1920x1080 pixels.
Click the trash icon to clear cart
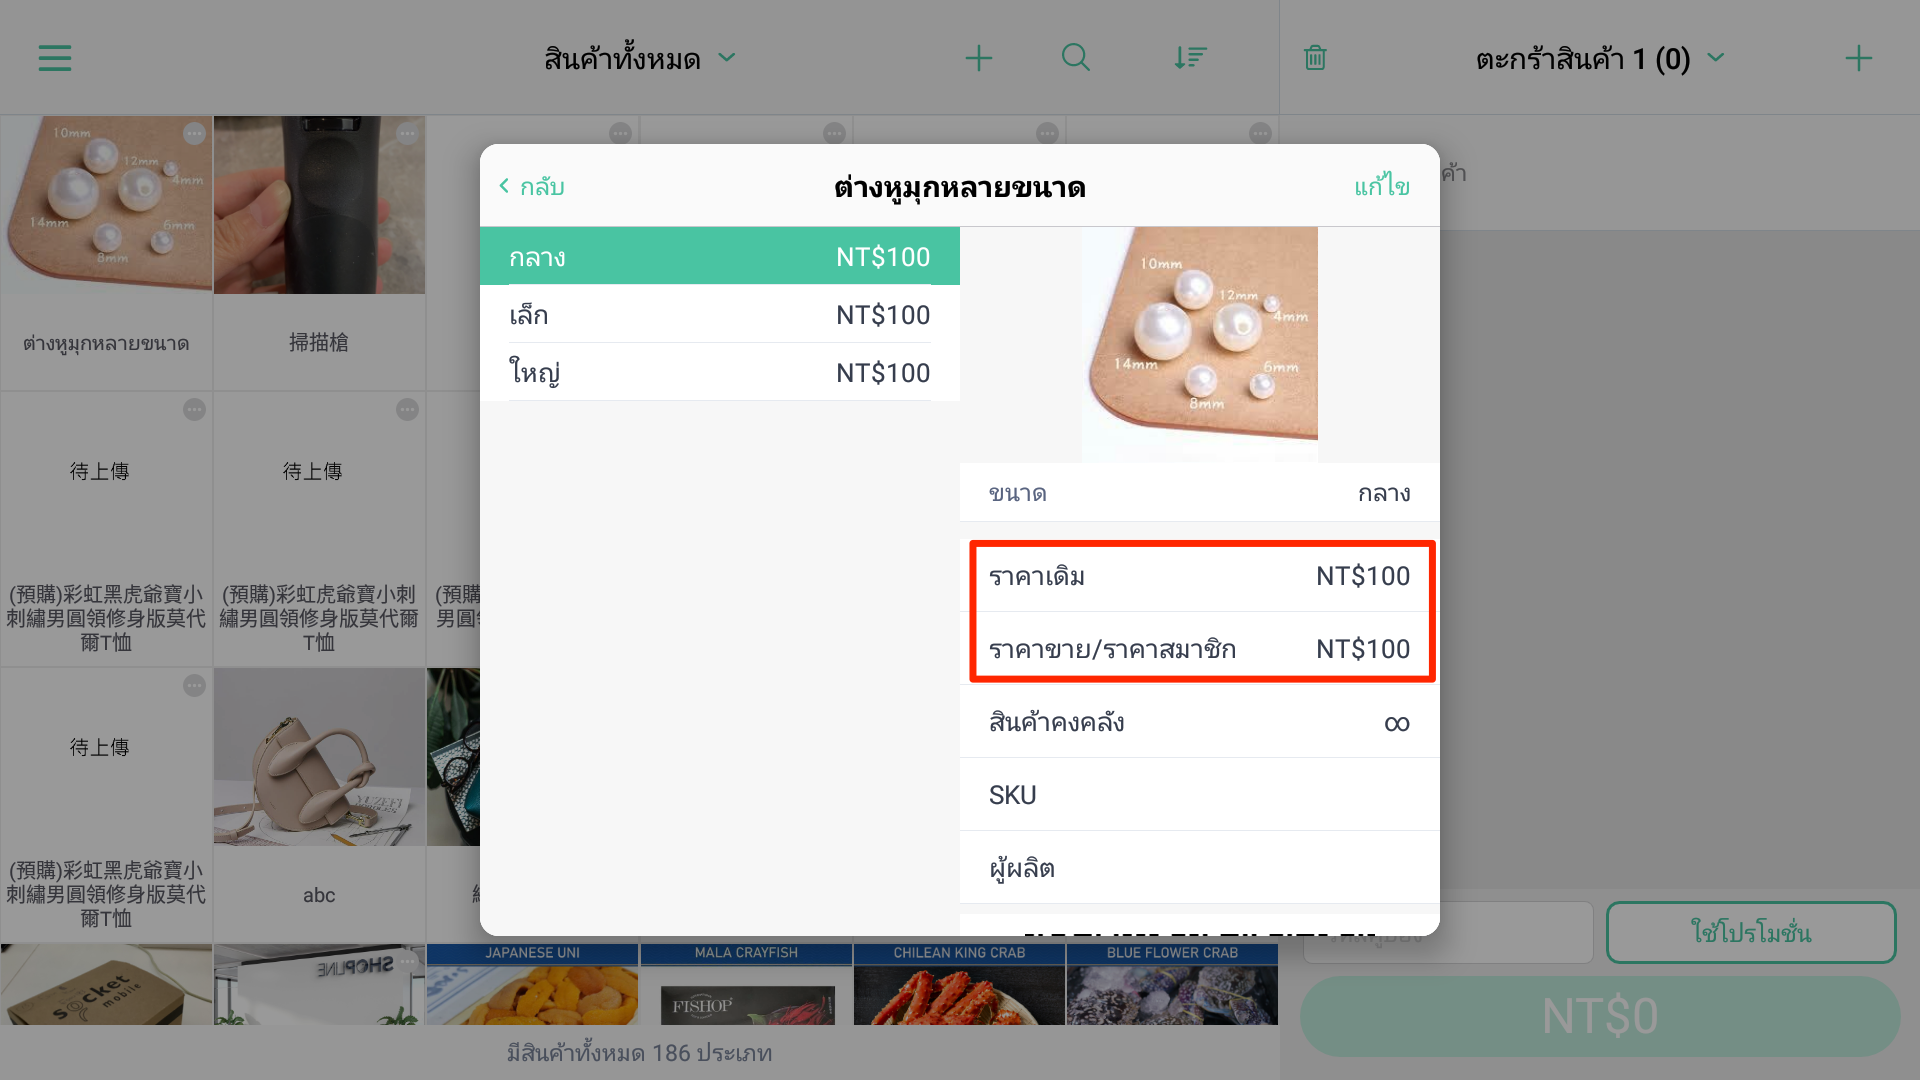pos(1315,58)
